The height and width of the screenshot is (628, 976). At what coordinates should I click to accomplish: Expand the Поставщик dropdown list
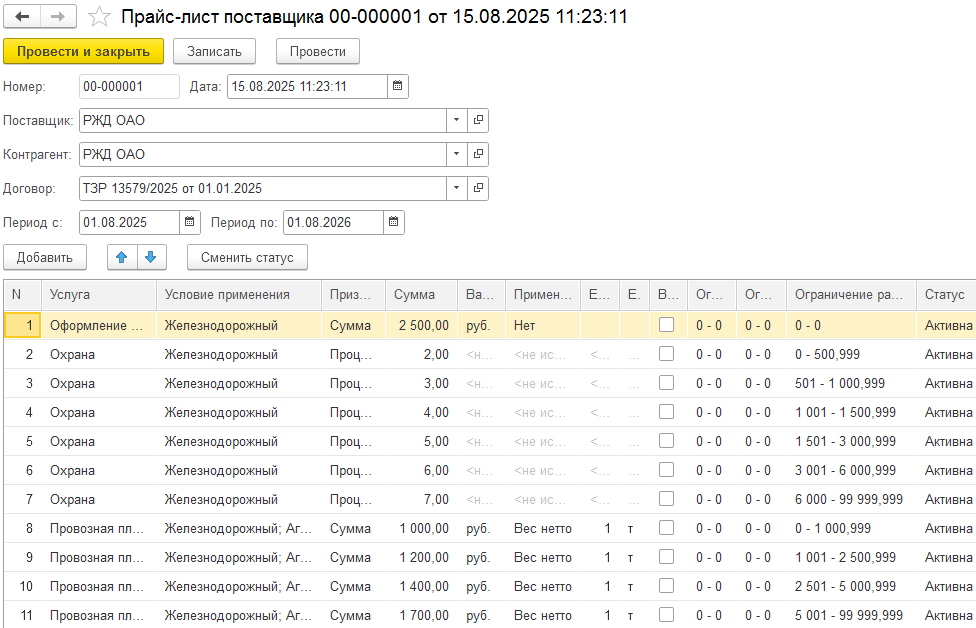coord(456,121)
